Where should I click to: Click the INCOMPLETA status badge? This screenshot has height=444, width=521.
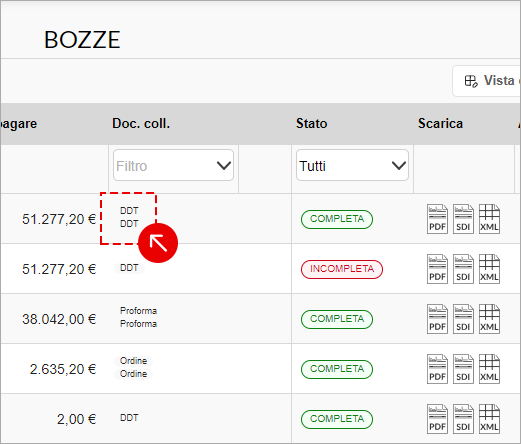click(342, 269)
